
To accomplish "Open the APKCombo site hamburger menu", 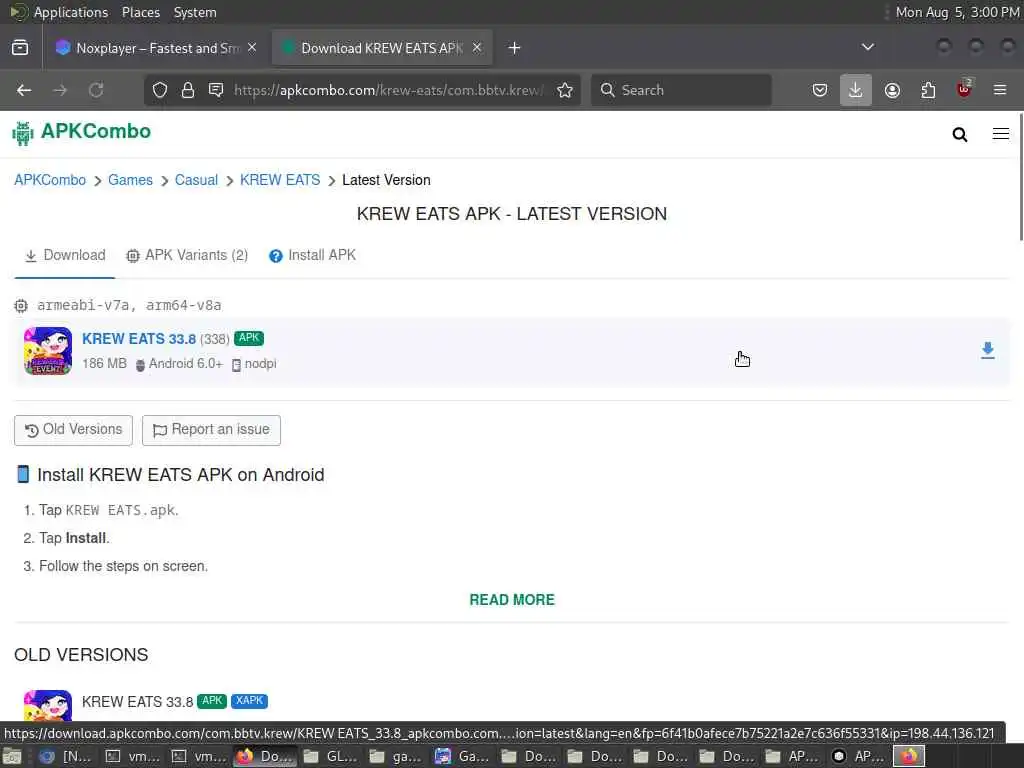I will point(1000,134).
